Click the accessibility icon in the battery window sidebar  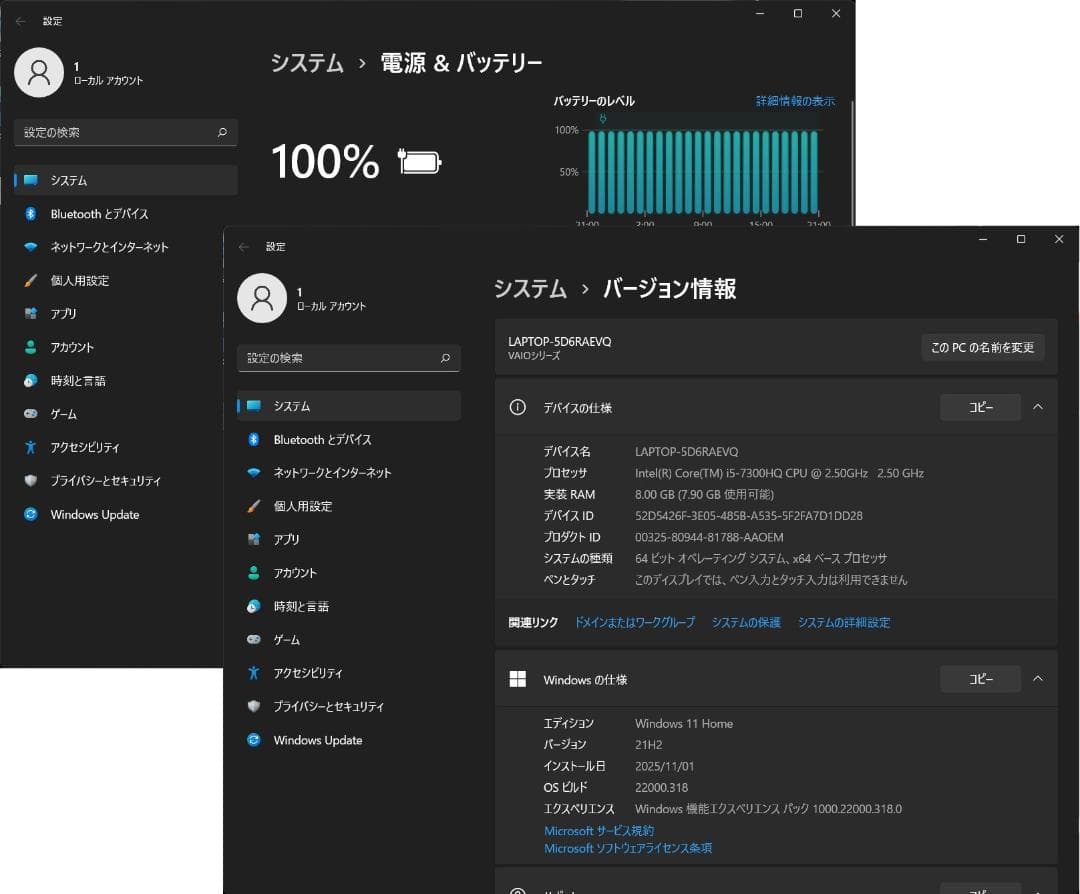(30, 447)
